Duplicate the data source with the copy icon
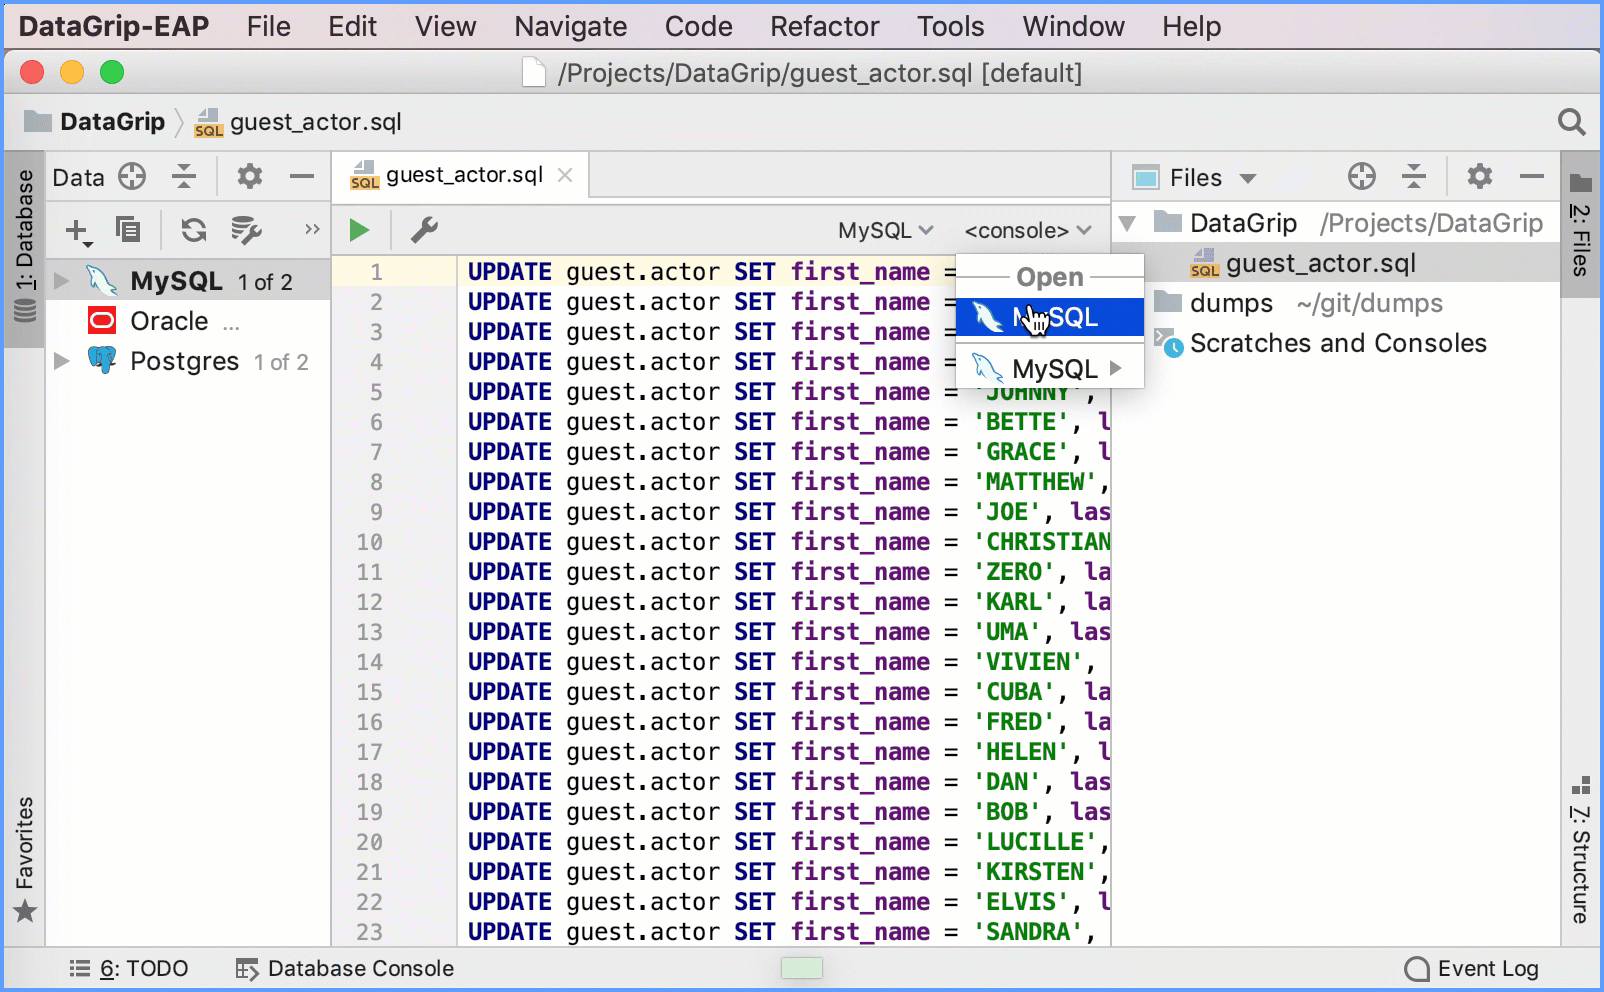The width and height of the screenshot is (1604, 992). (128, 230)
